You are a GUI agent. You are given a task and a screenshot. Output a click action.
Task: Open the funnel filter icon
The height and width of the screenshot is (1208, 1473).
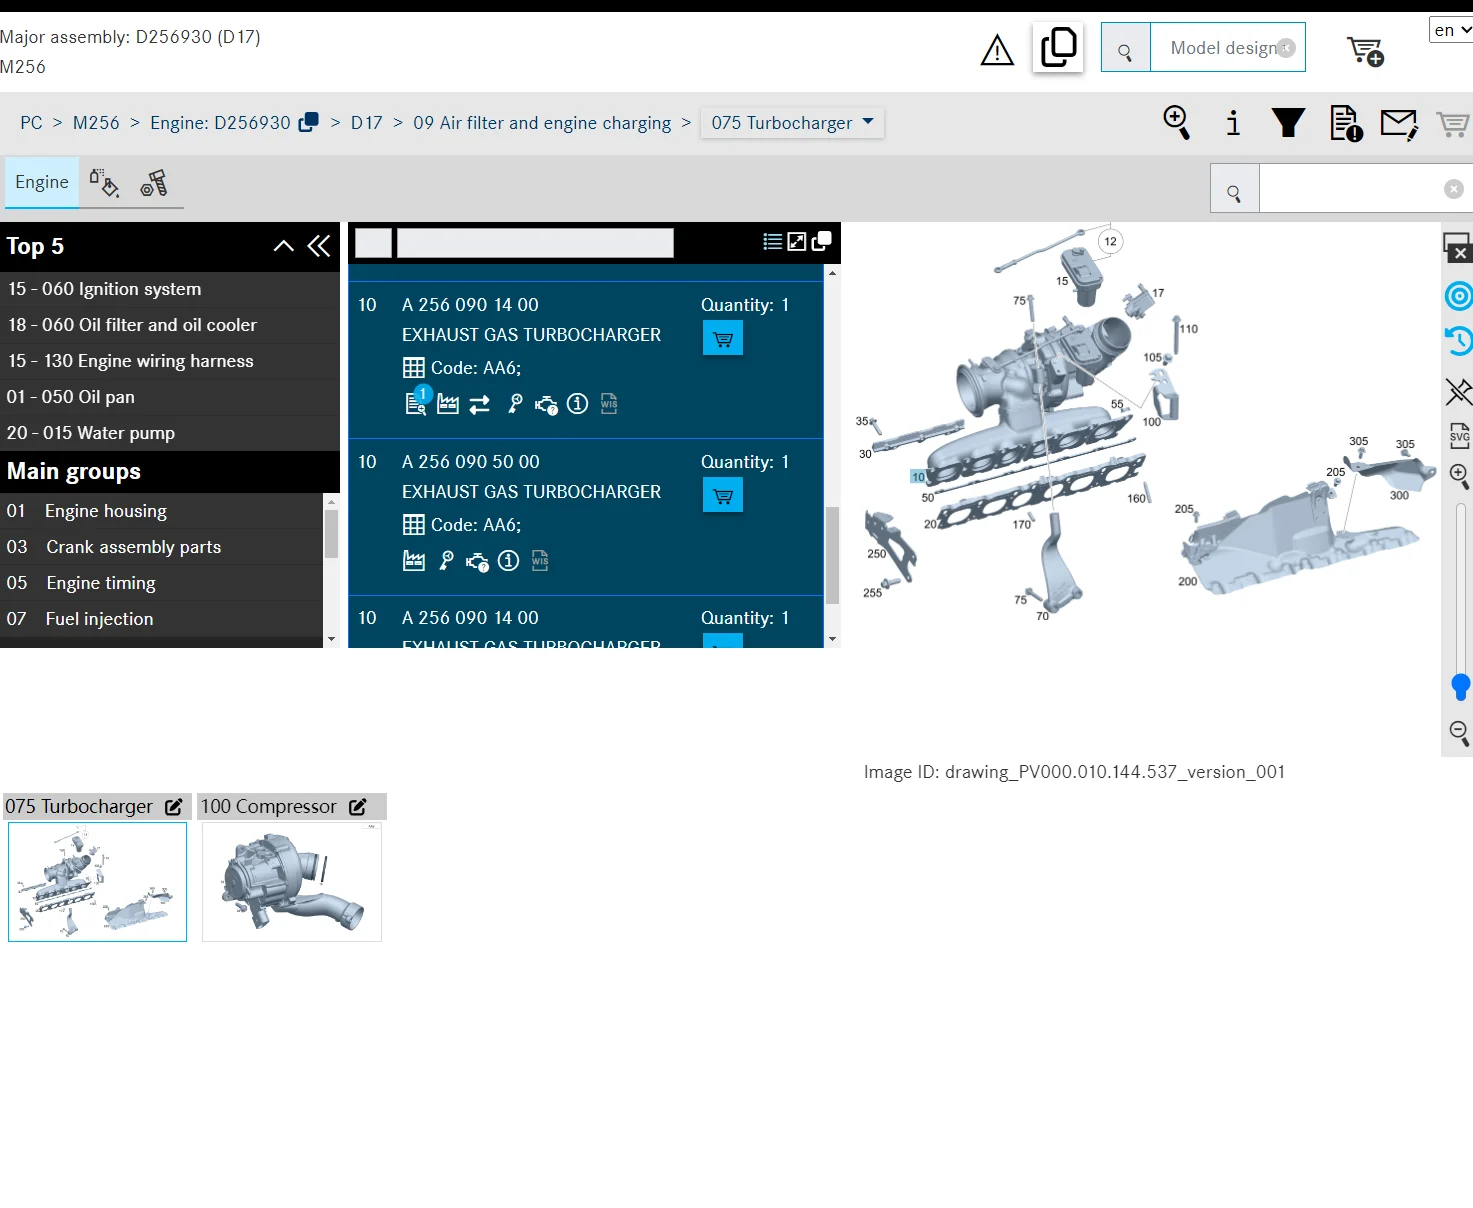[x=1288, y=123]
